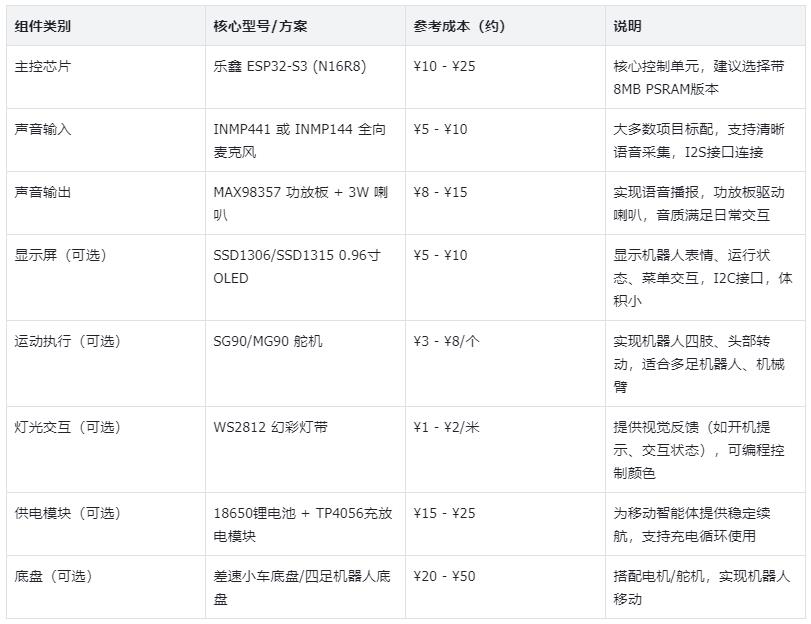Click the ¥5 - ¥10 cost for 声音输入

505,140
